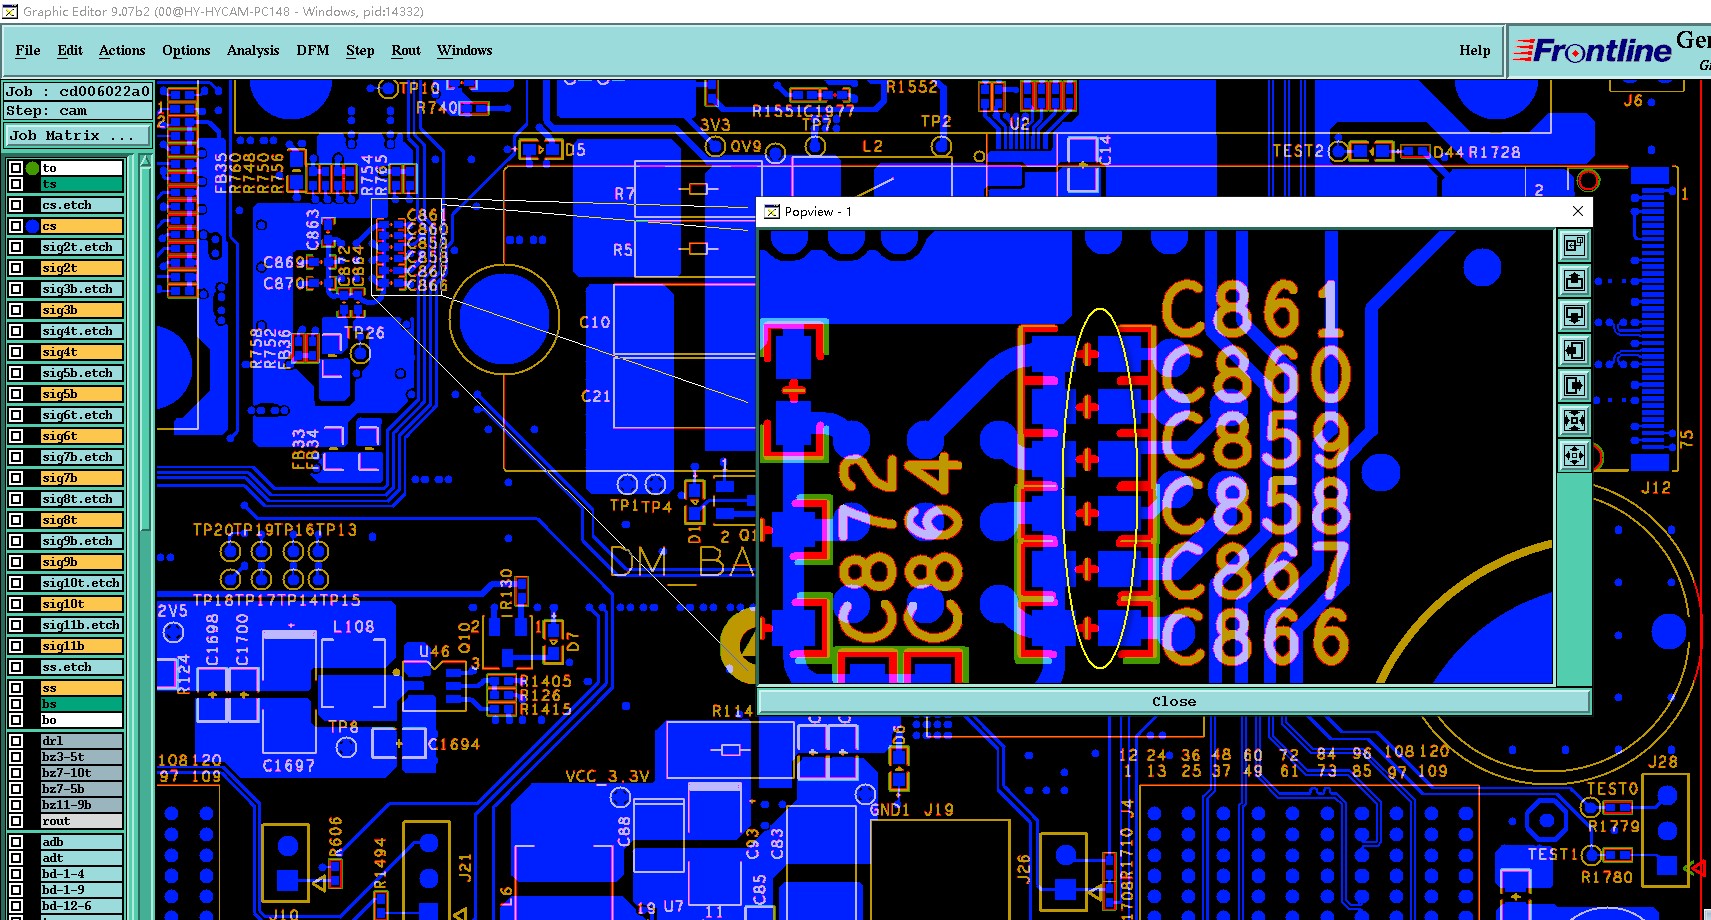Tick the checkbox beside layer sig6t
1711x920 pixels.
pos(16,436)
